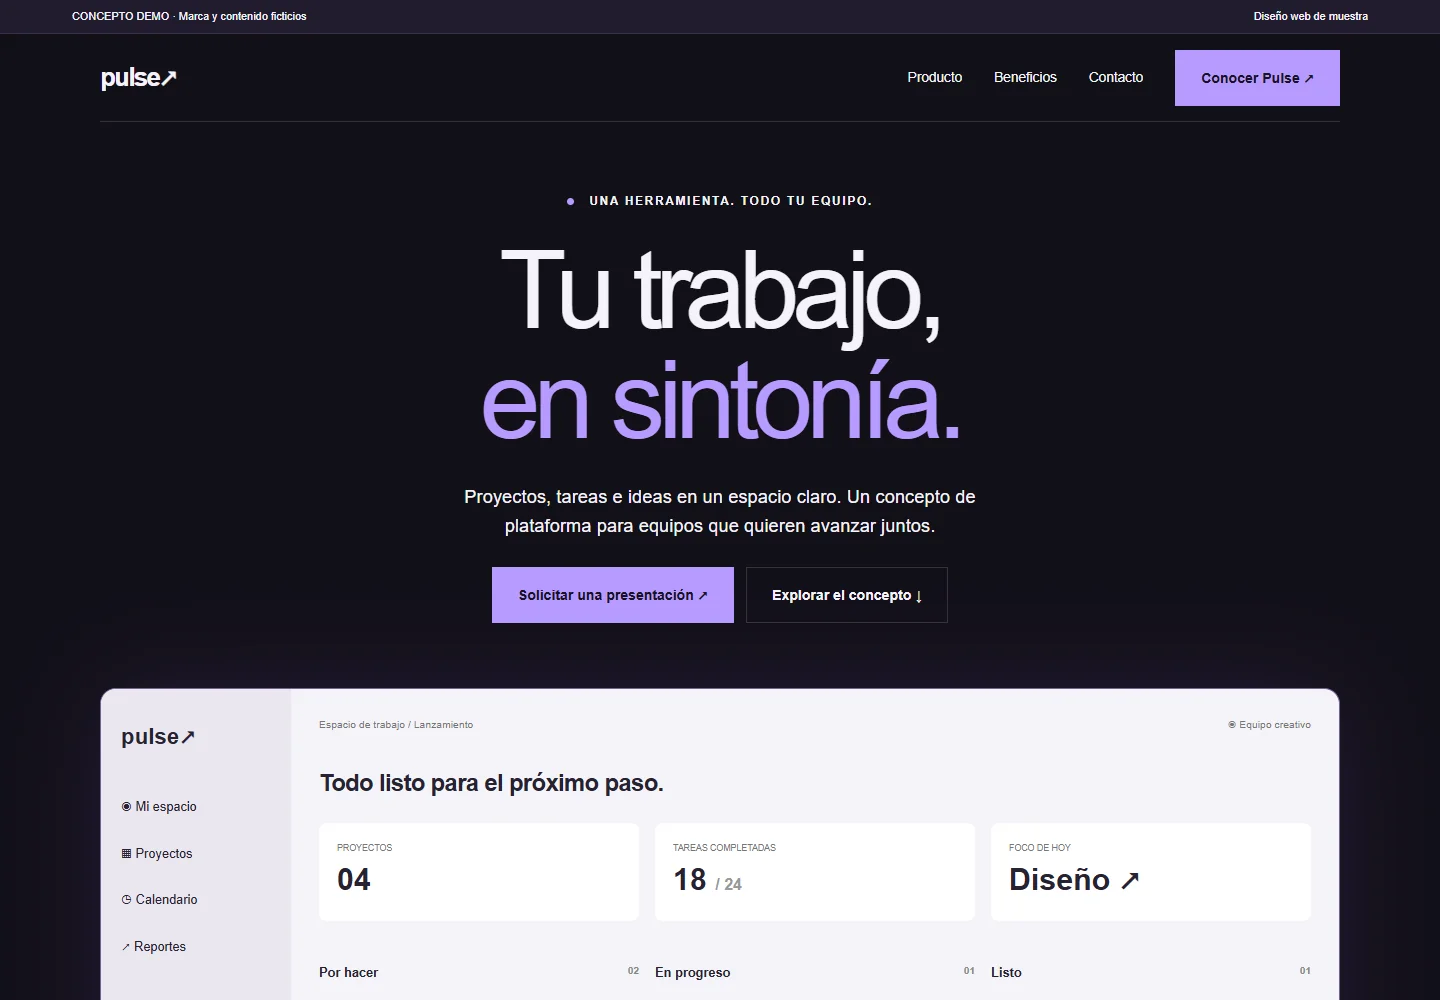Click the Calendario clock icon
Image resolution: width=1440 pixels, height=1000 pixels.
[126, 899]
